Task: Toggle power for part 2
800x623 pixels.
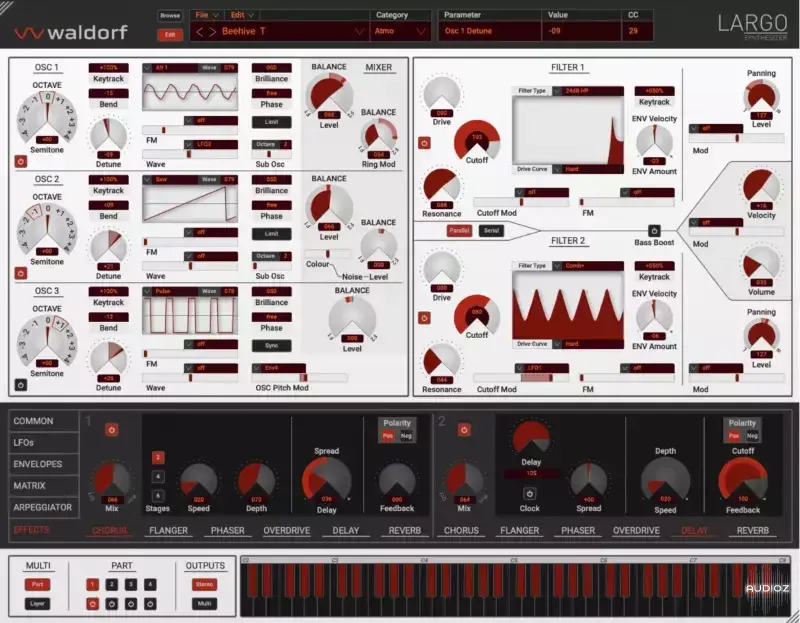Action: point(112,604)
